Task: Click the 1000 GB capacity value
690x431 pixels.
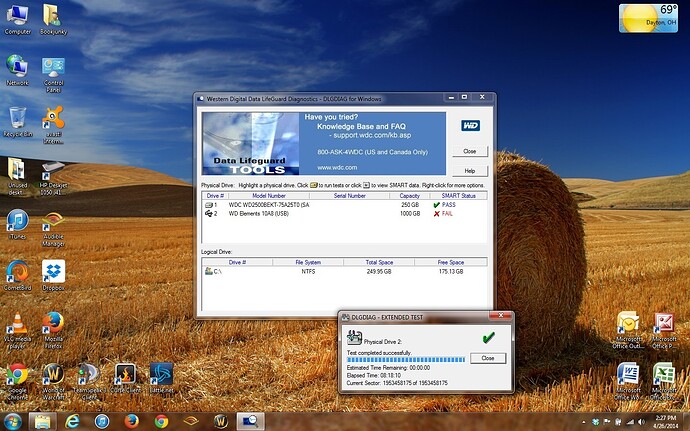Action: [410, 214]
